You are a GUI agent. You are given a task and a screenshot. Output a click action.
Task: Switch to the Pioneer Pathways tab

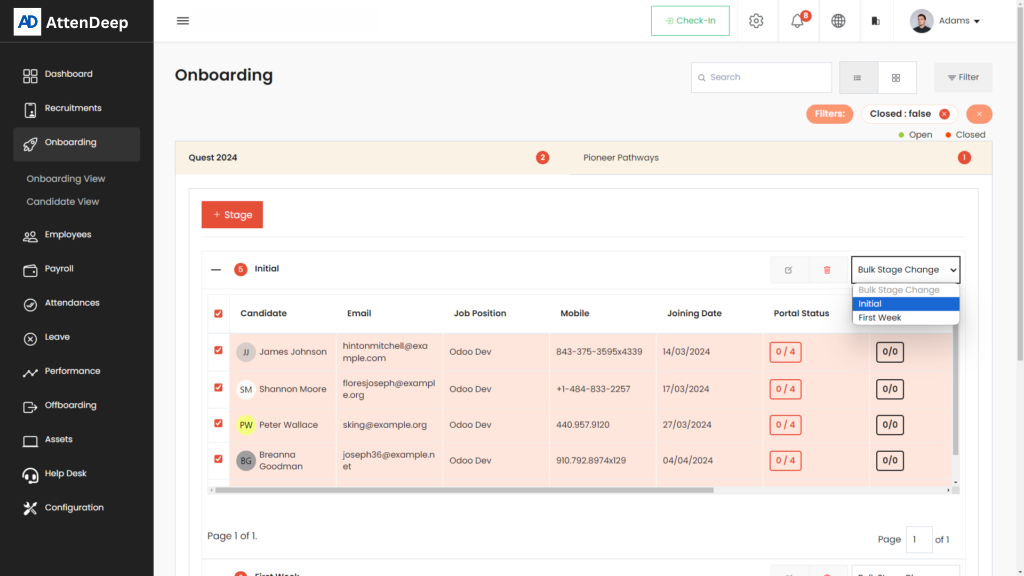[621, 158]
